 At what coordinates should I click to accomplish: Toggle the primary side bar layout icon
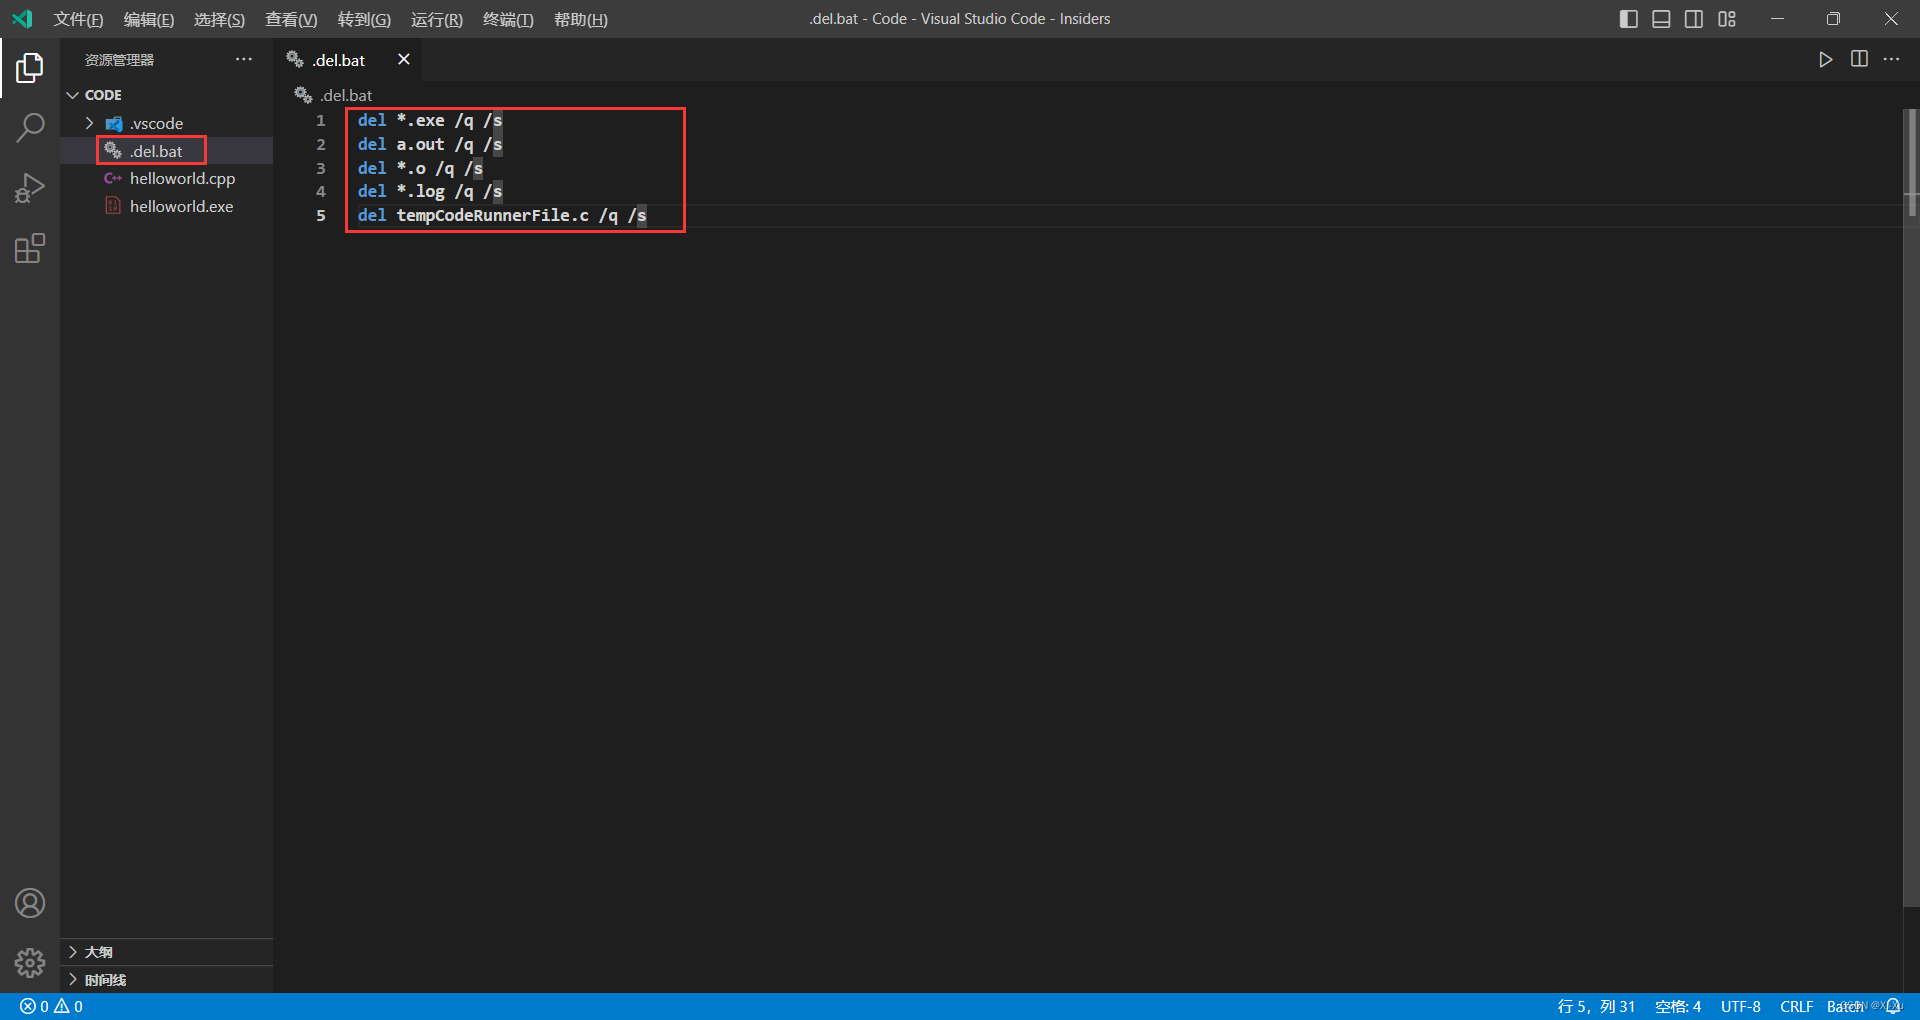(x=1628, y=19)
